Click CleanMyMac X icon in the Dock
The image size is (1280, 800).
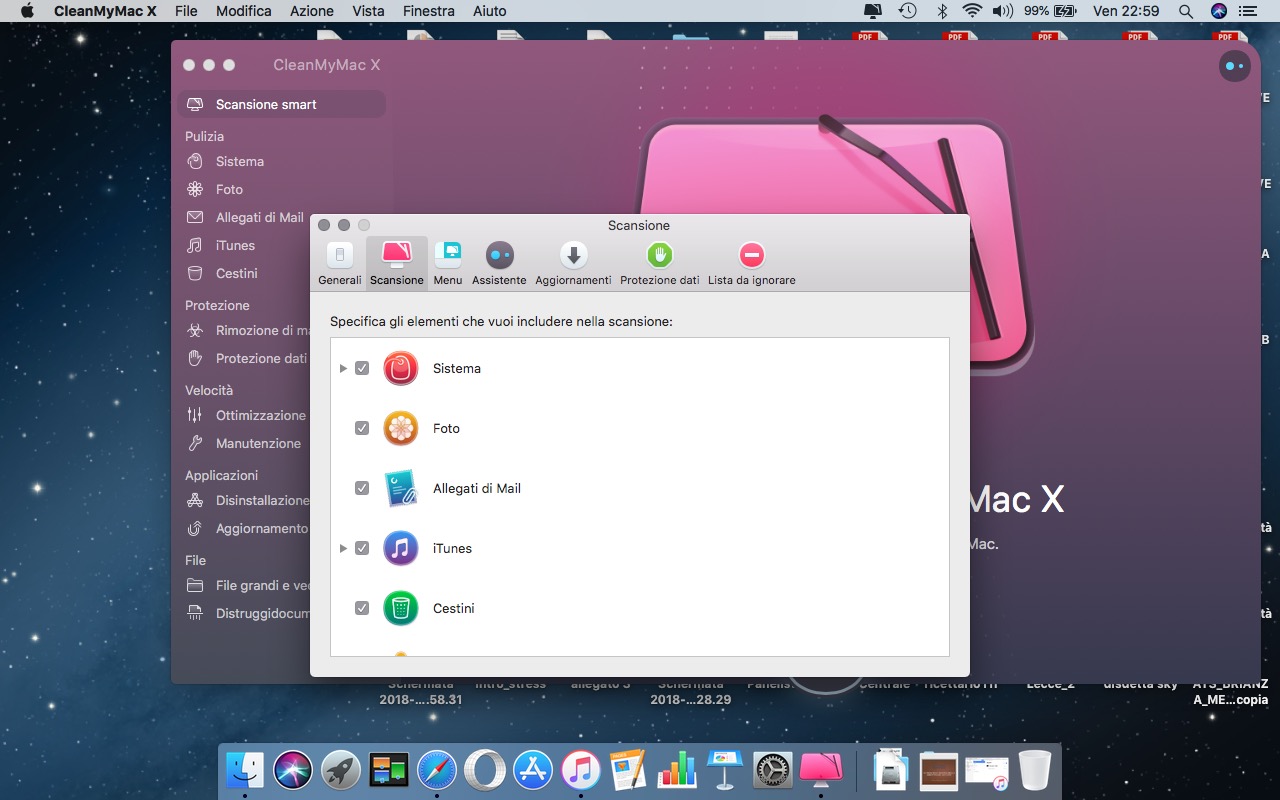pyautogui.click(x=821, y=770)
